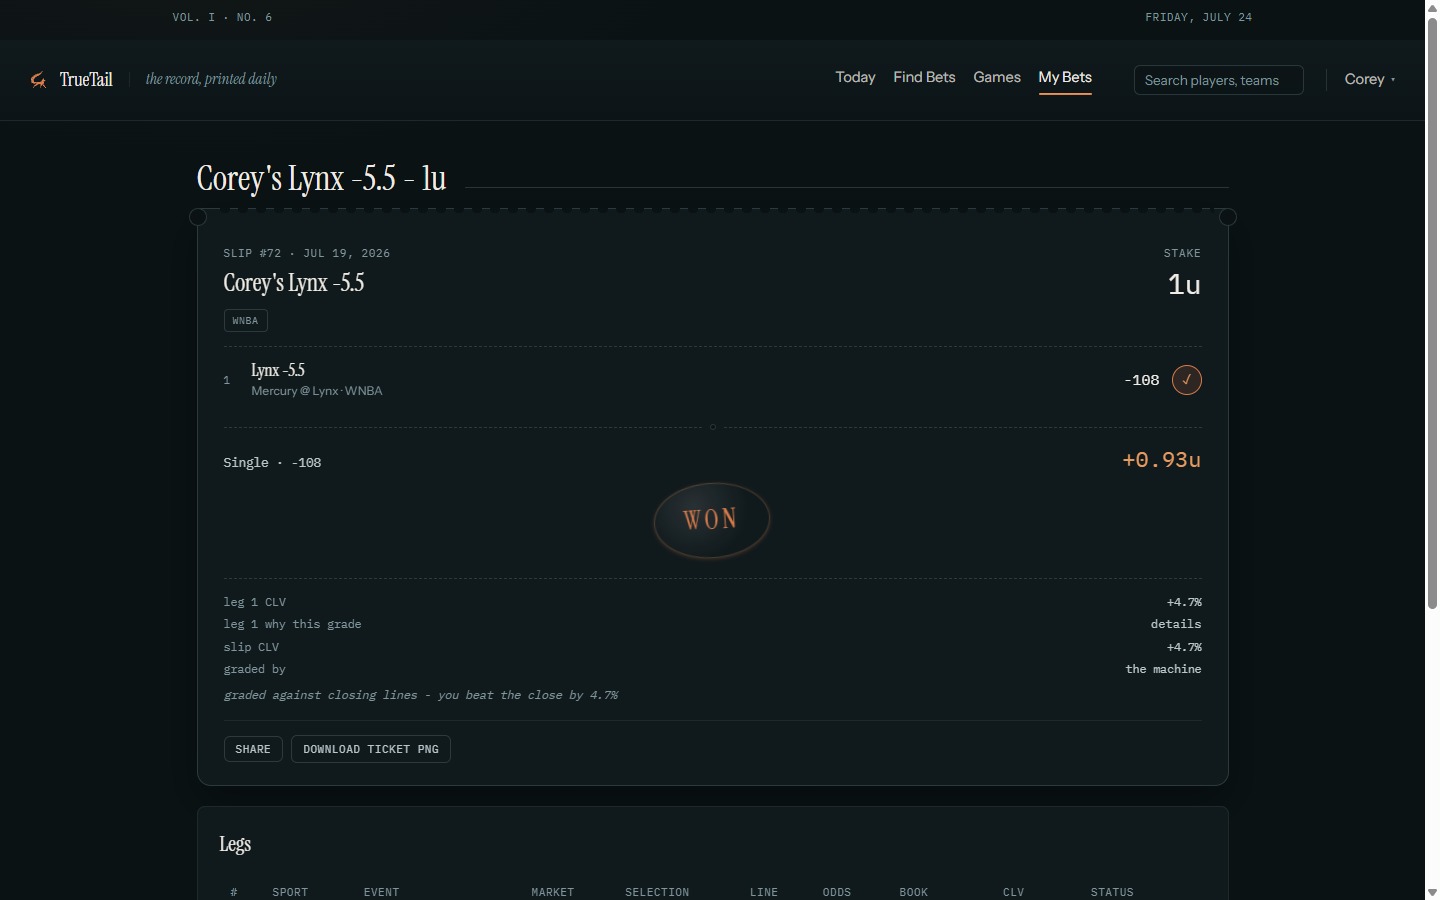Click the FRIDAY, JULY 24 date text

coord(1198,17)
